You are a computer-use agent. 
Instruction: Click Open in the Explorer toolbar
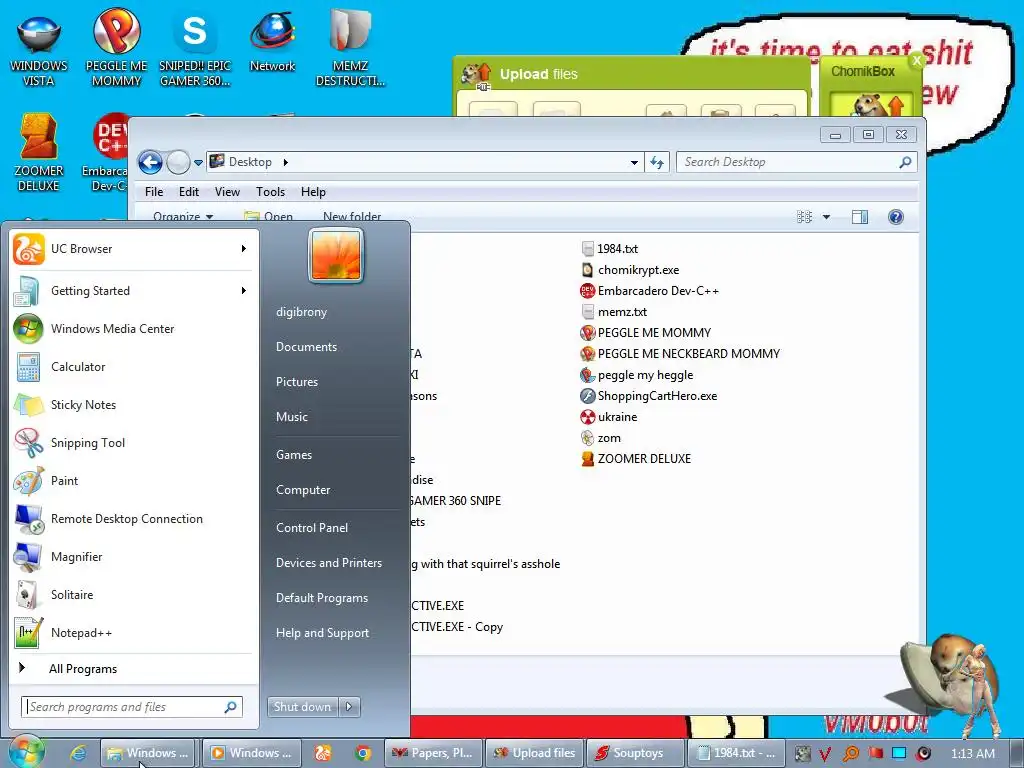268,217
